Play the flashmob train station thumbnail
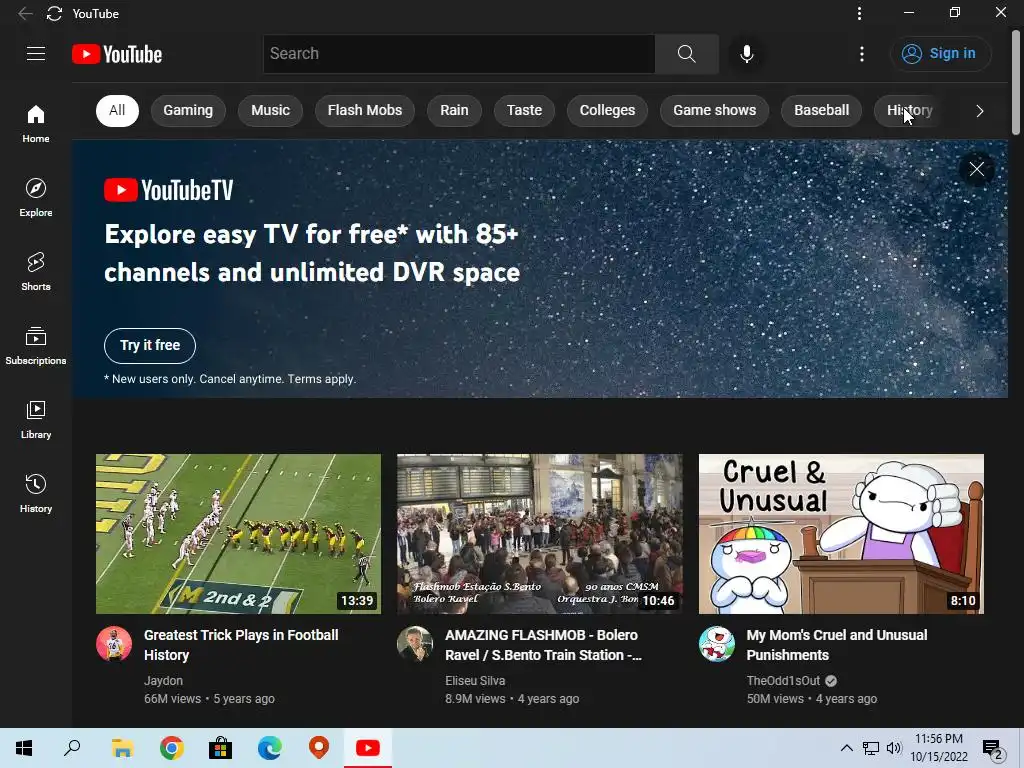This screenshot has height=768, width=1024. click(x=539, y=534)
